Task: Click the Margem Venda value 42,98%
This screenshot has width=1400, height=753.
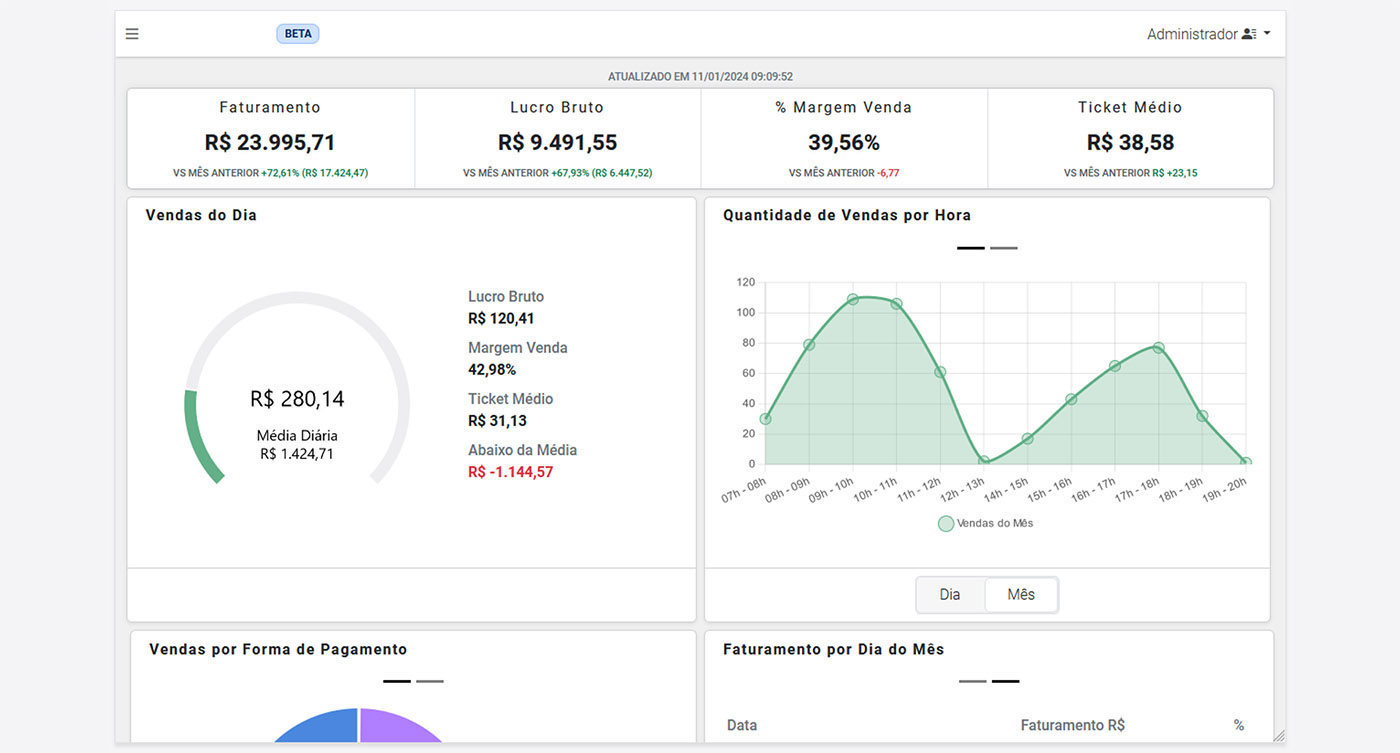Action: click(492, 370)
